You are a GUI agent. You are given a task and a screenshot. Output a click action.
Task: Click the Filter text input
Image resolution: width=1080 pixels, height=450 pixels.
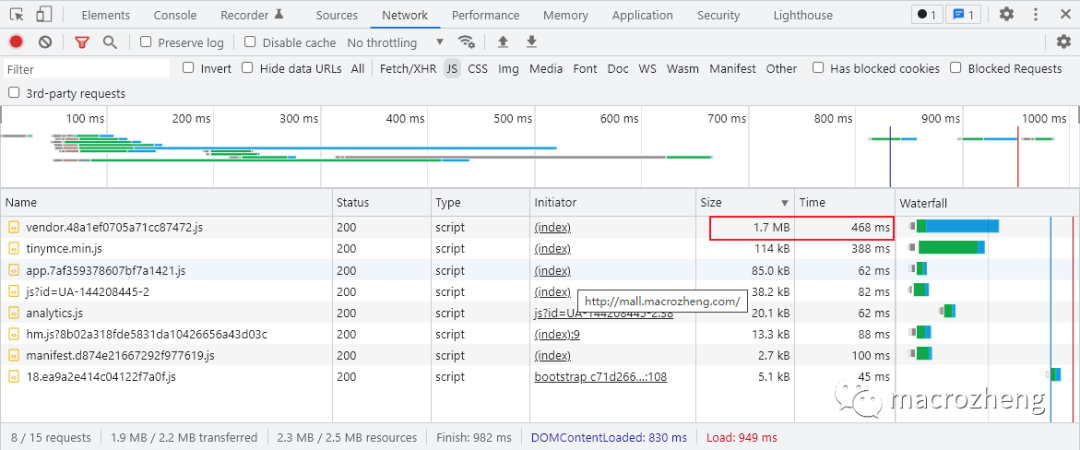(x=85, y=69)
